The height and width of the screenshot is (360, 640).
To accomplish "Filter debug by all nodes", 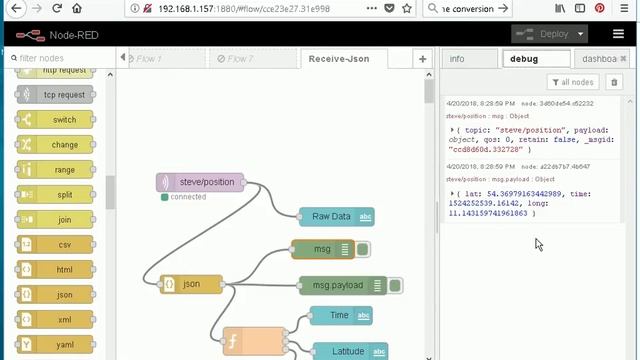I will 573,82.
